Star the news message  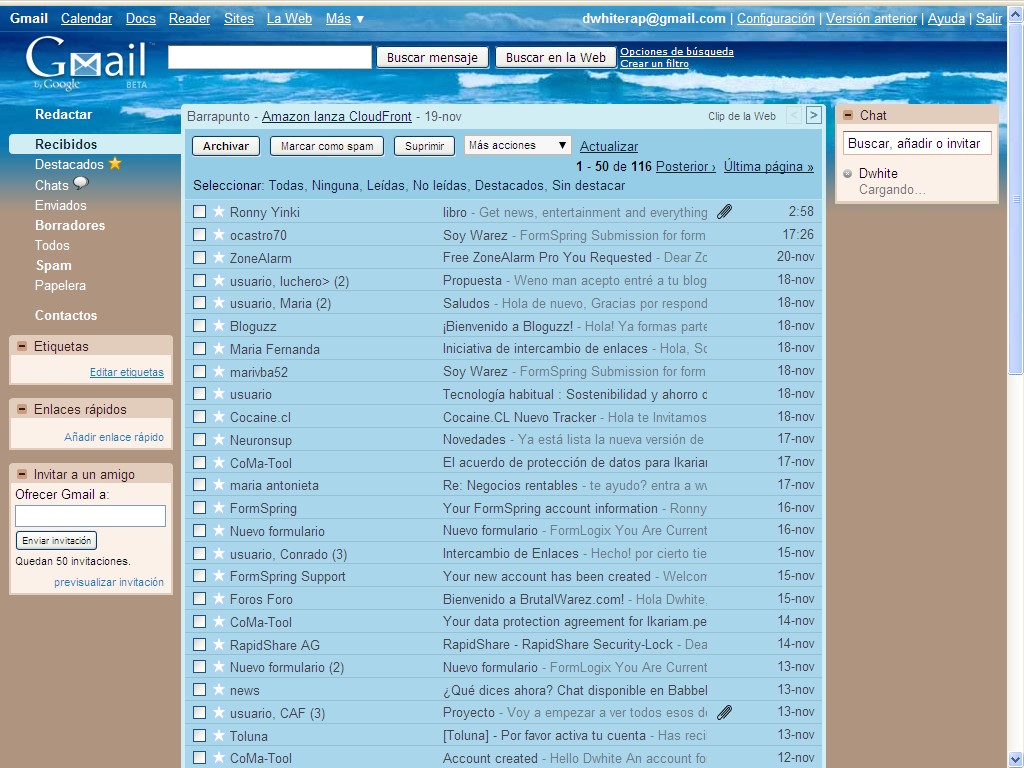coord(219,690)
